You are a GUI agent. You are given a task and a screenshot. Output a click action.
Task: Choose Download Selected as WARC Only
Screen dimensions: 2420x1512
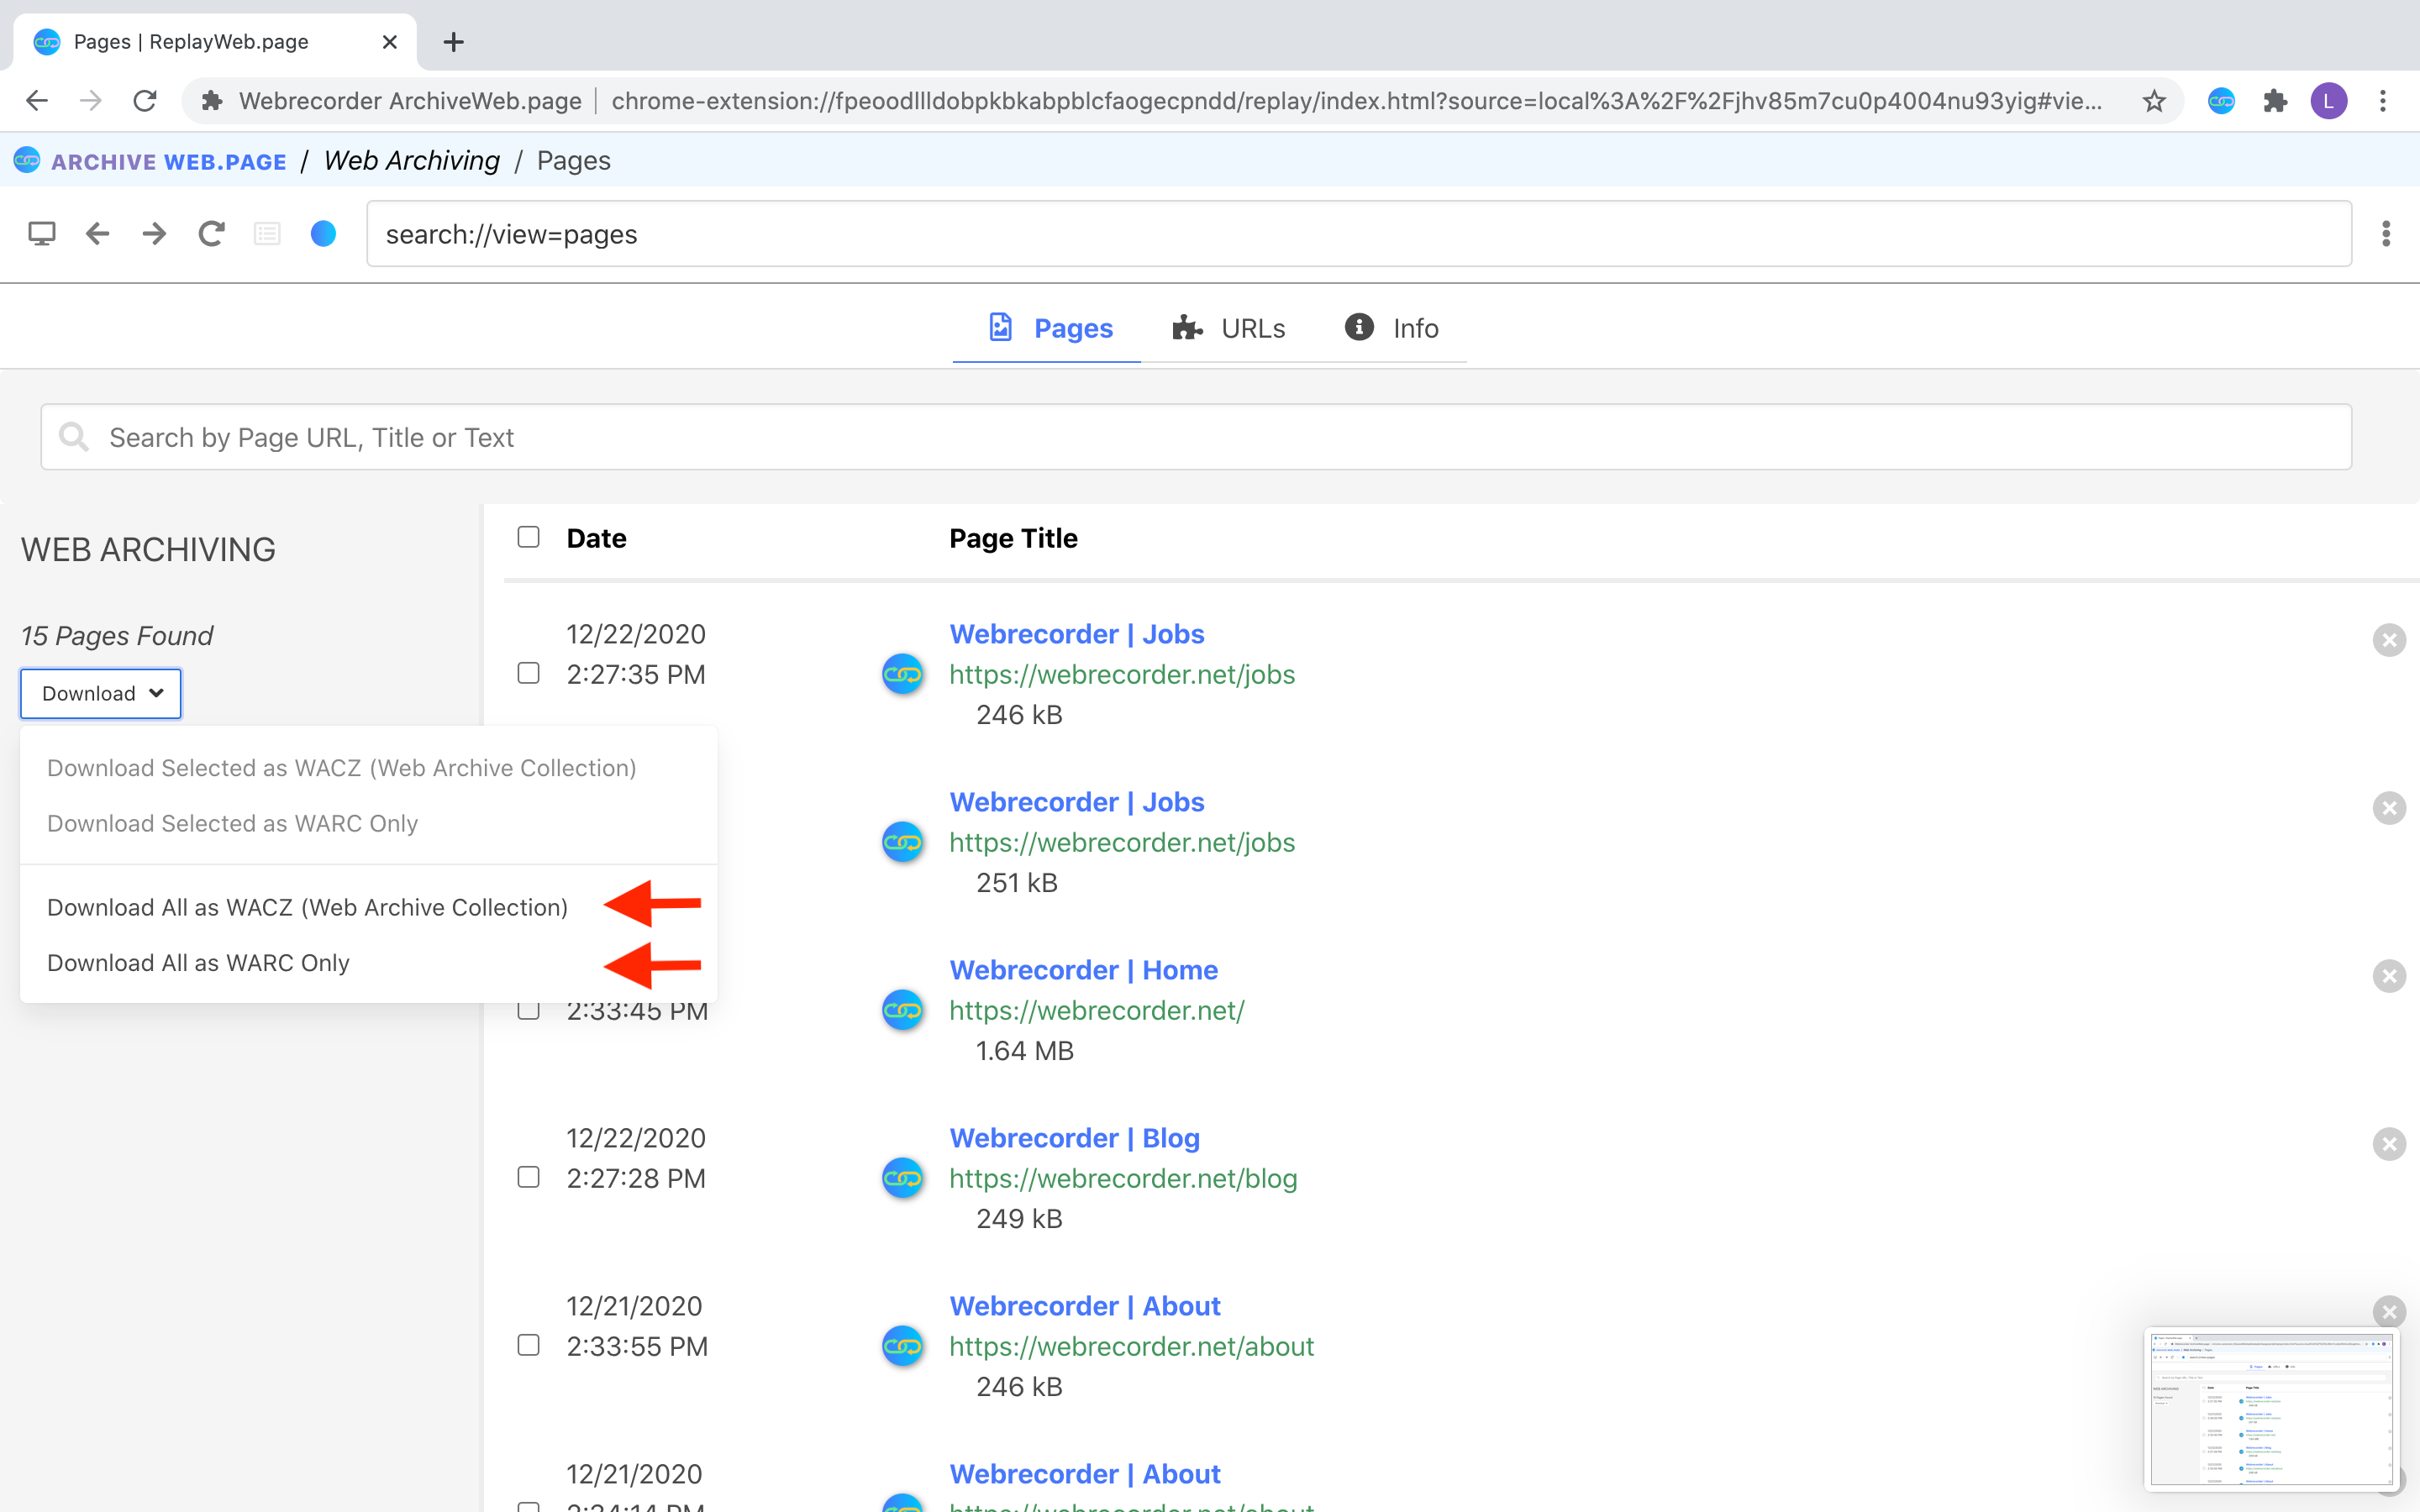click(x=232, y=823)
